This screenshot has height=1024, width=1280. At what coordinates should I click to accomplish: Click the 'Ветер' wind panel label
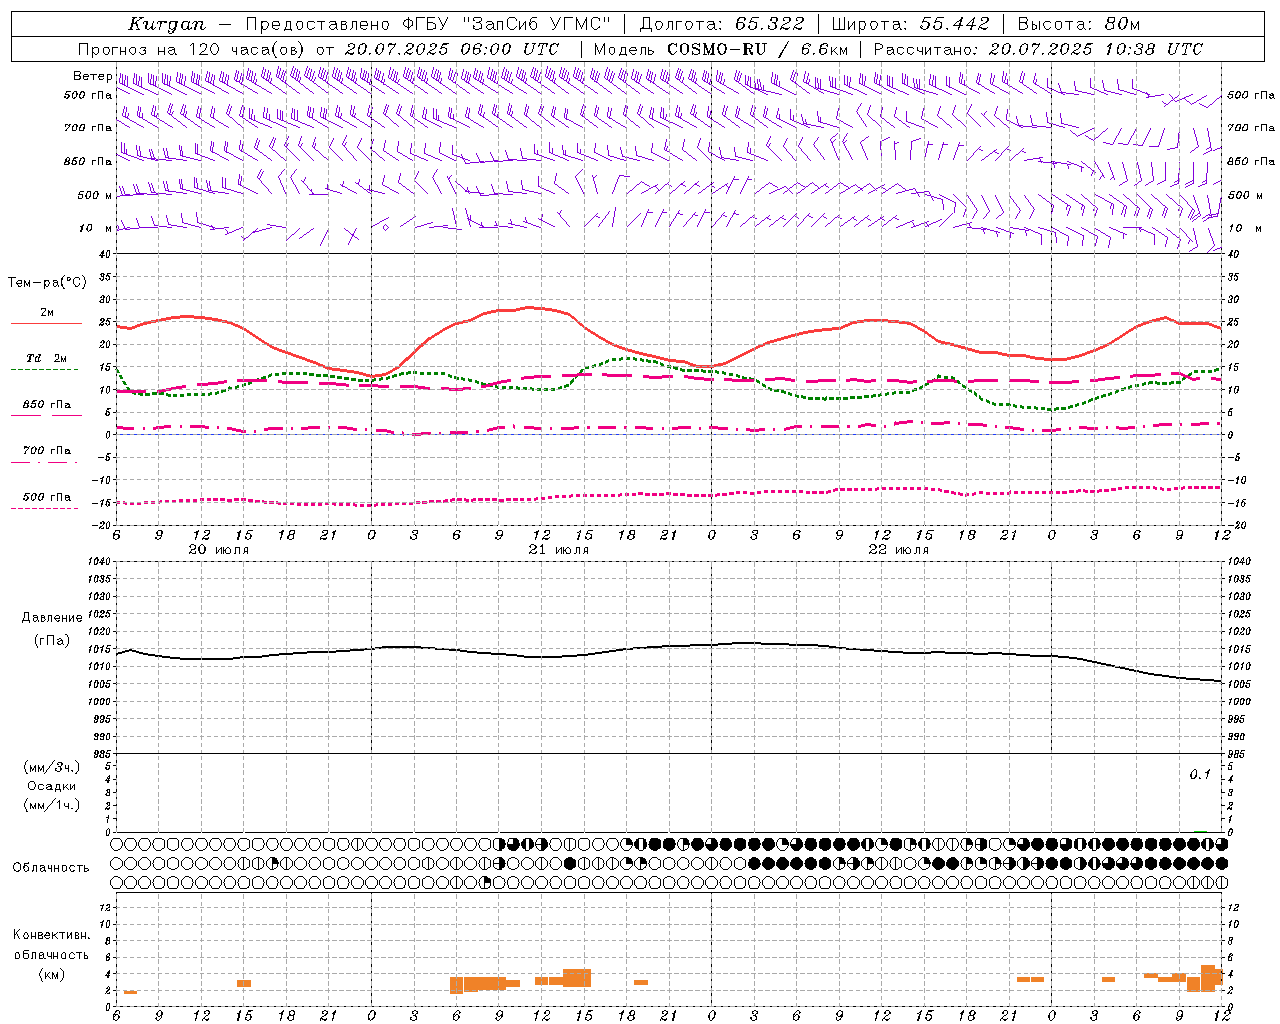92,76
